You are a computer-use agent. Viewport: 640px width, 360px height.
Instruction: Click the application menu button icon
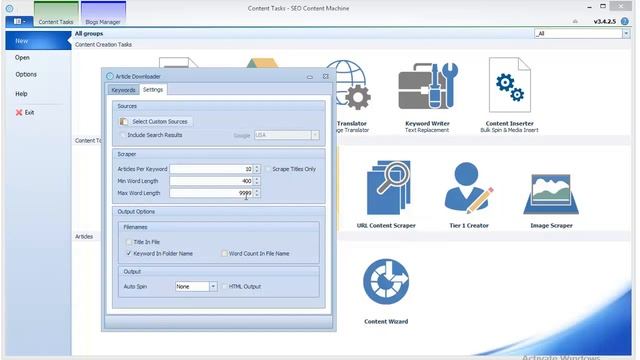click(x=19, y=21)
